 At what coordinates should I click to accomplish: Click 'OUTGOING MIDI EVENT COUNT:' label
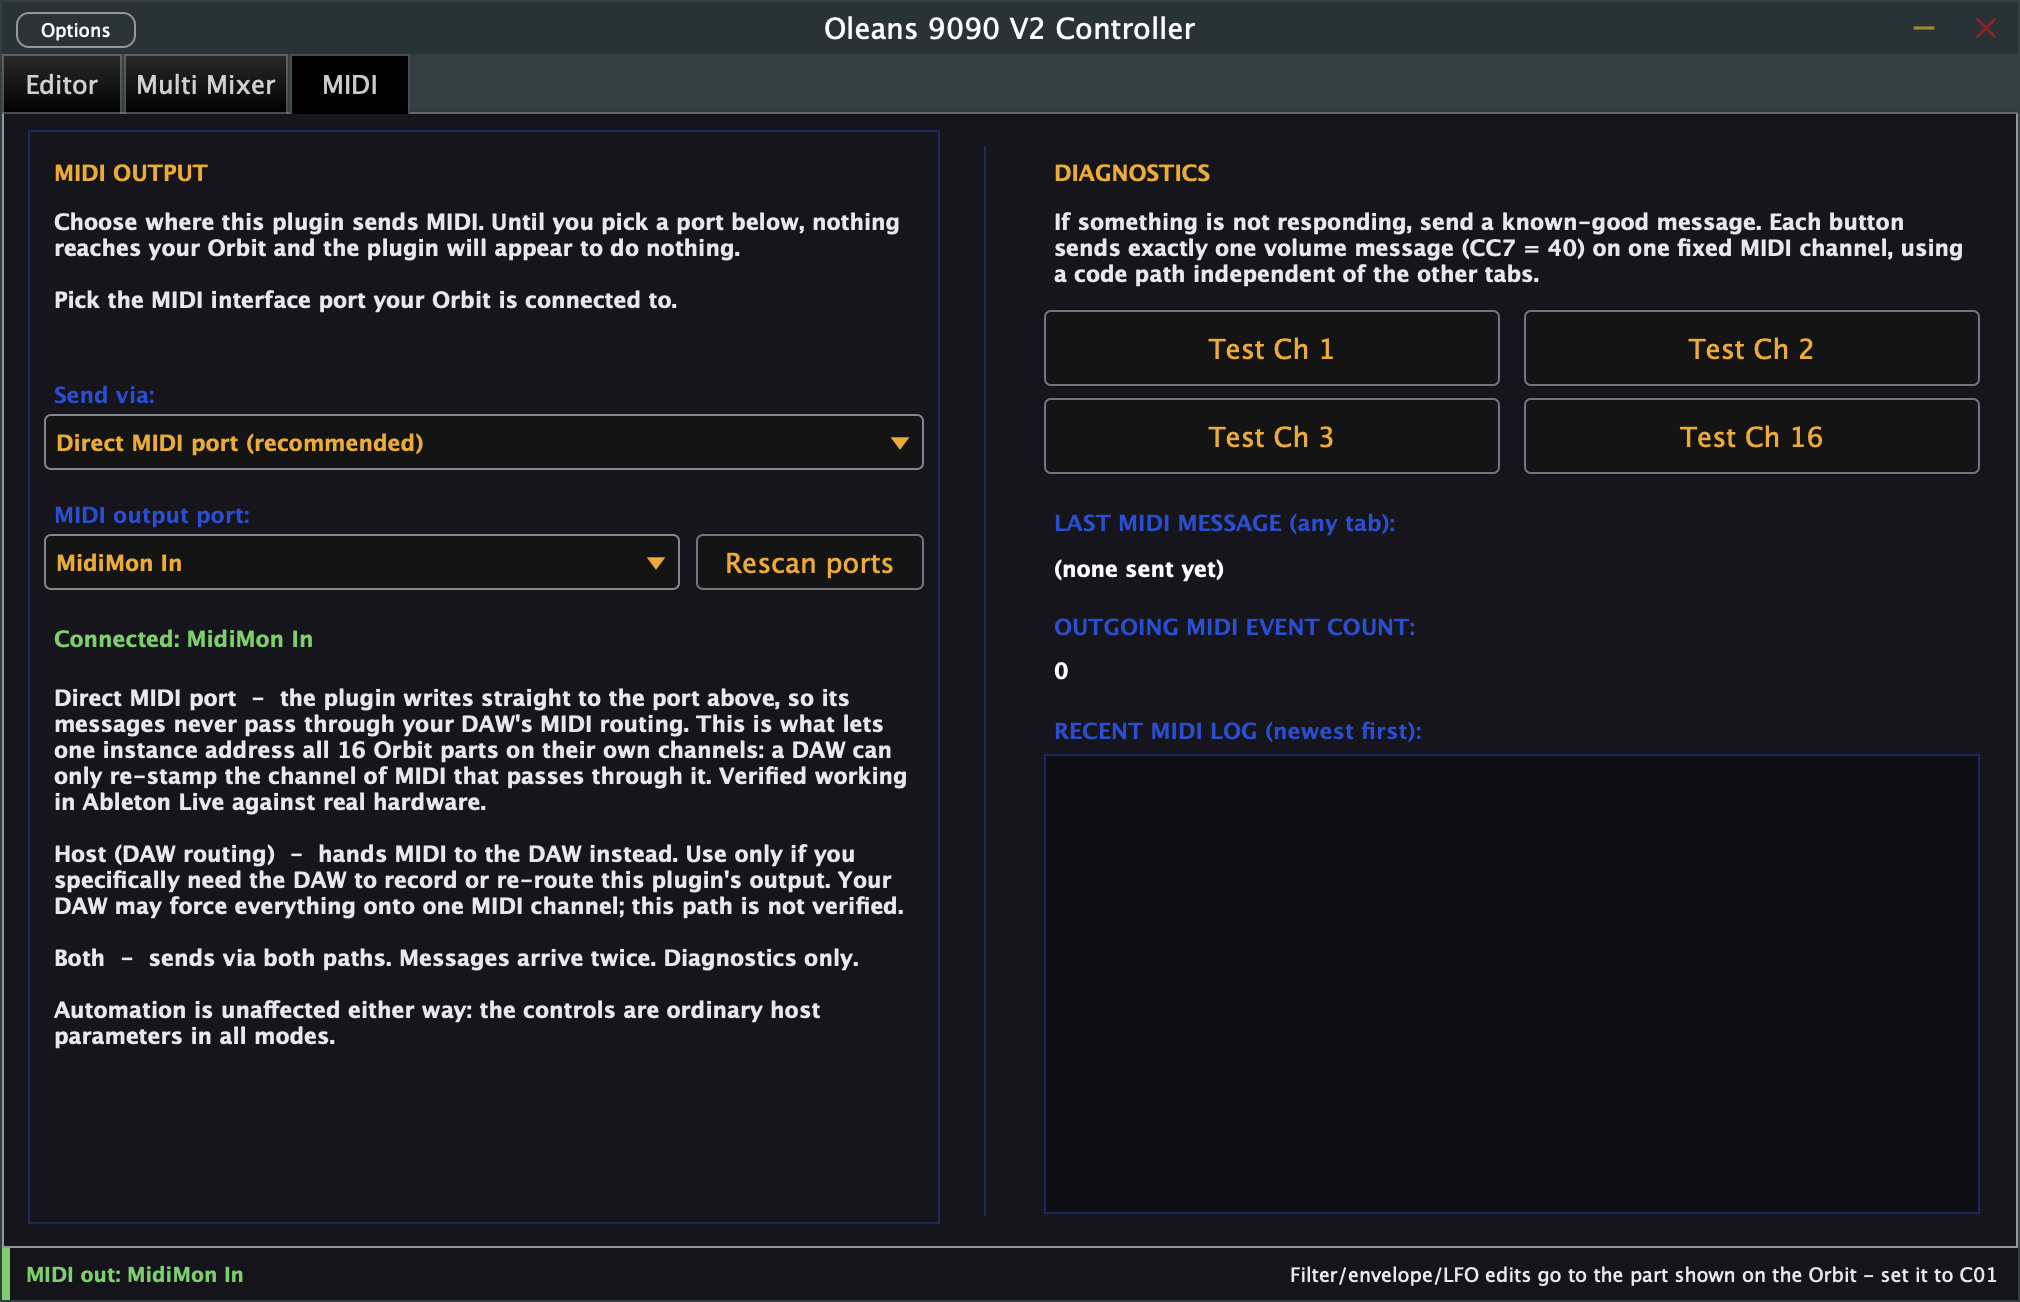[1235, 627]
